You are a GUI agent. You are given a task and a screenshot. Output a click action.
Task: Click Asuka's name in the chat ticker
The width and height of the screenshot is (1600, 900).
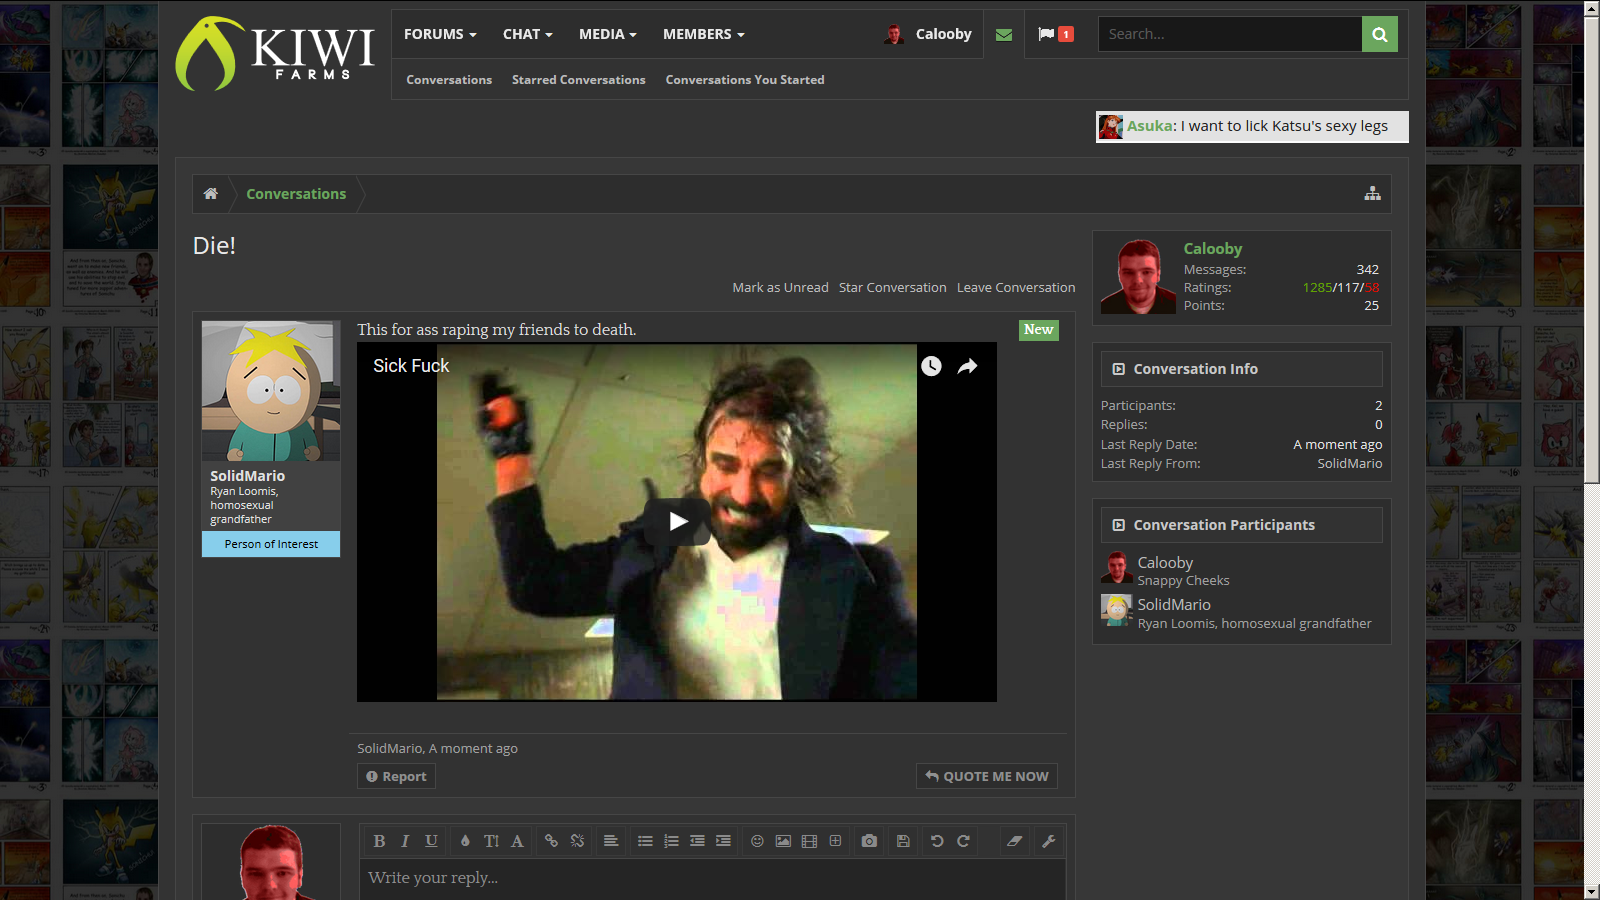coord(1149,126)
